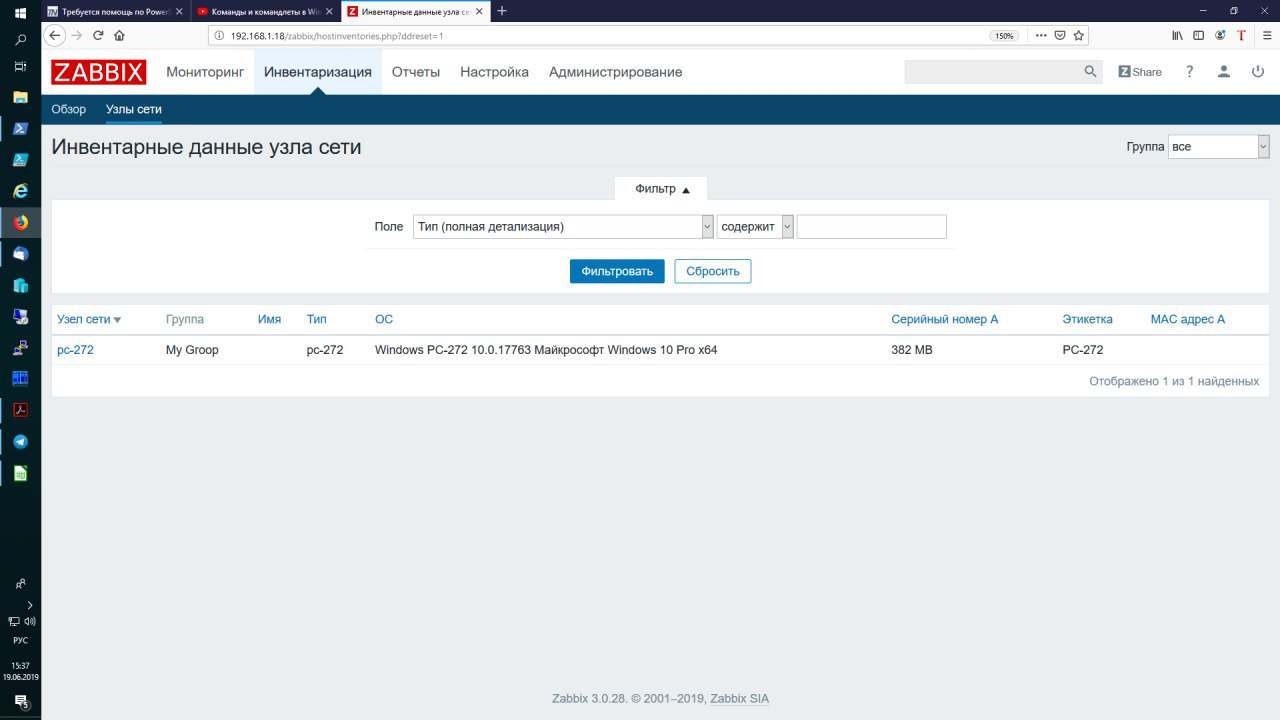Open the Firefox hamburger menu
The width and height of the screenshot is (1280, 720).
pos(1267,35)
